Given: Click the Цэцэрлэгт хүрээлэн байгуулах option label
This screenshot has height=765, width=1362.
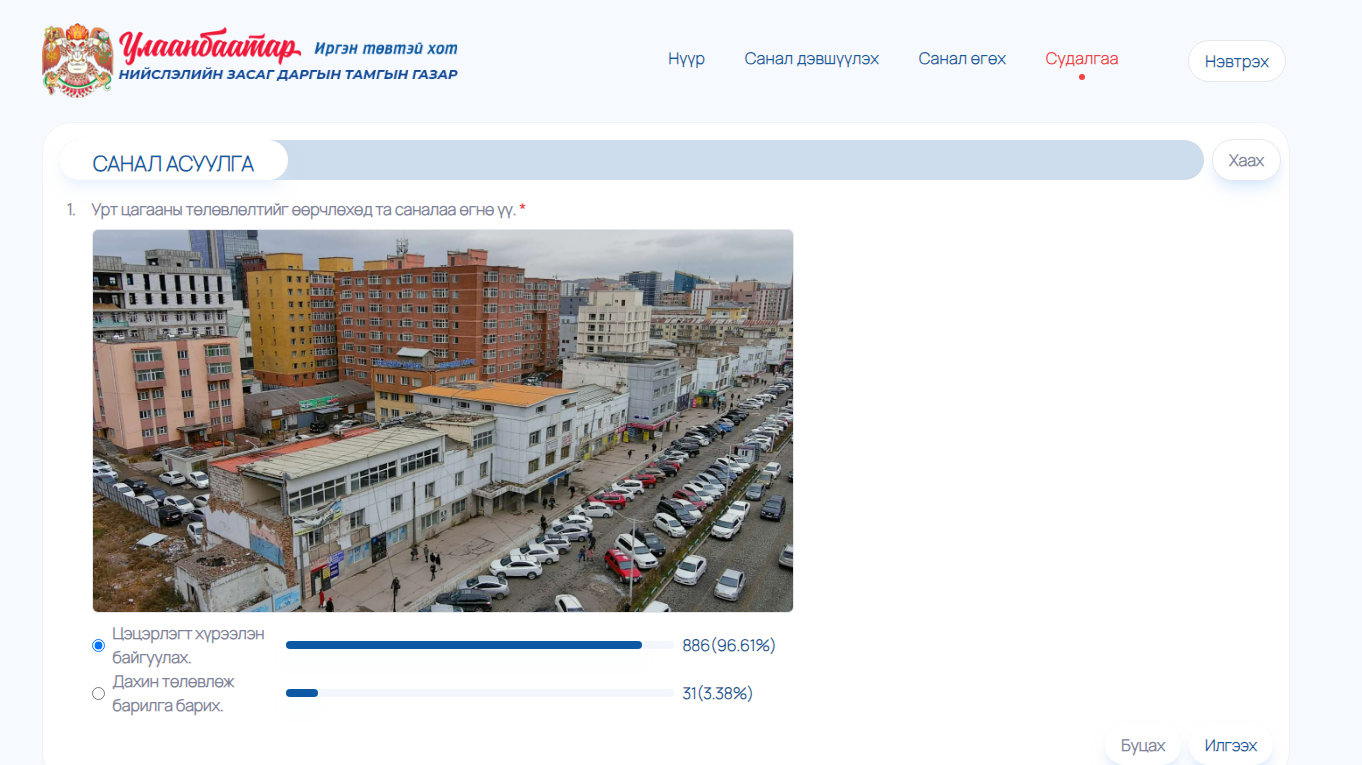Looking at the screenshot, I should pos(188,646).
